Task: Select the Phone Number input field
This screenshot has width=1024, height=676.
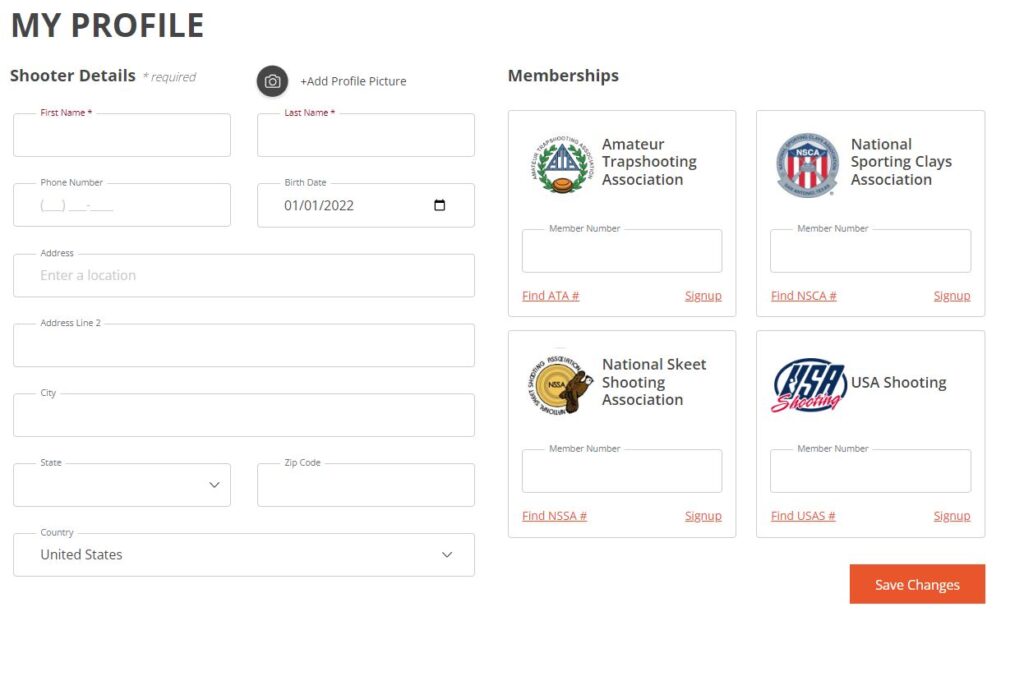Action: click(122, 205)
